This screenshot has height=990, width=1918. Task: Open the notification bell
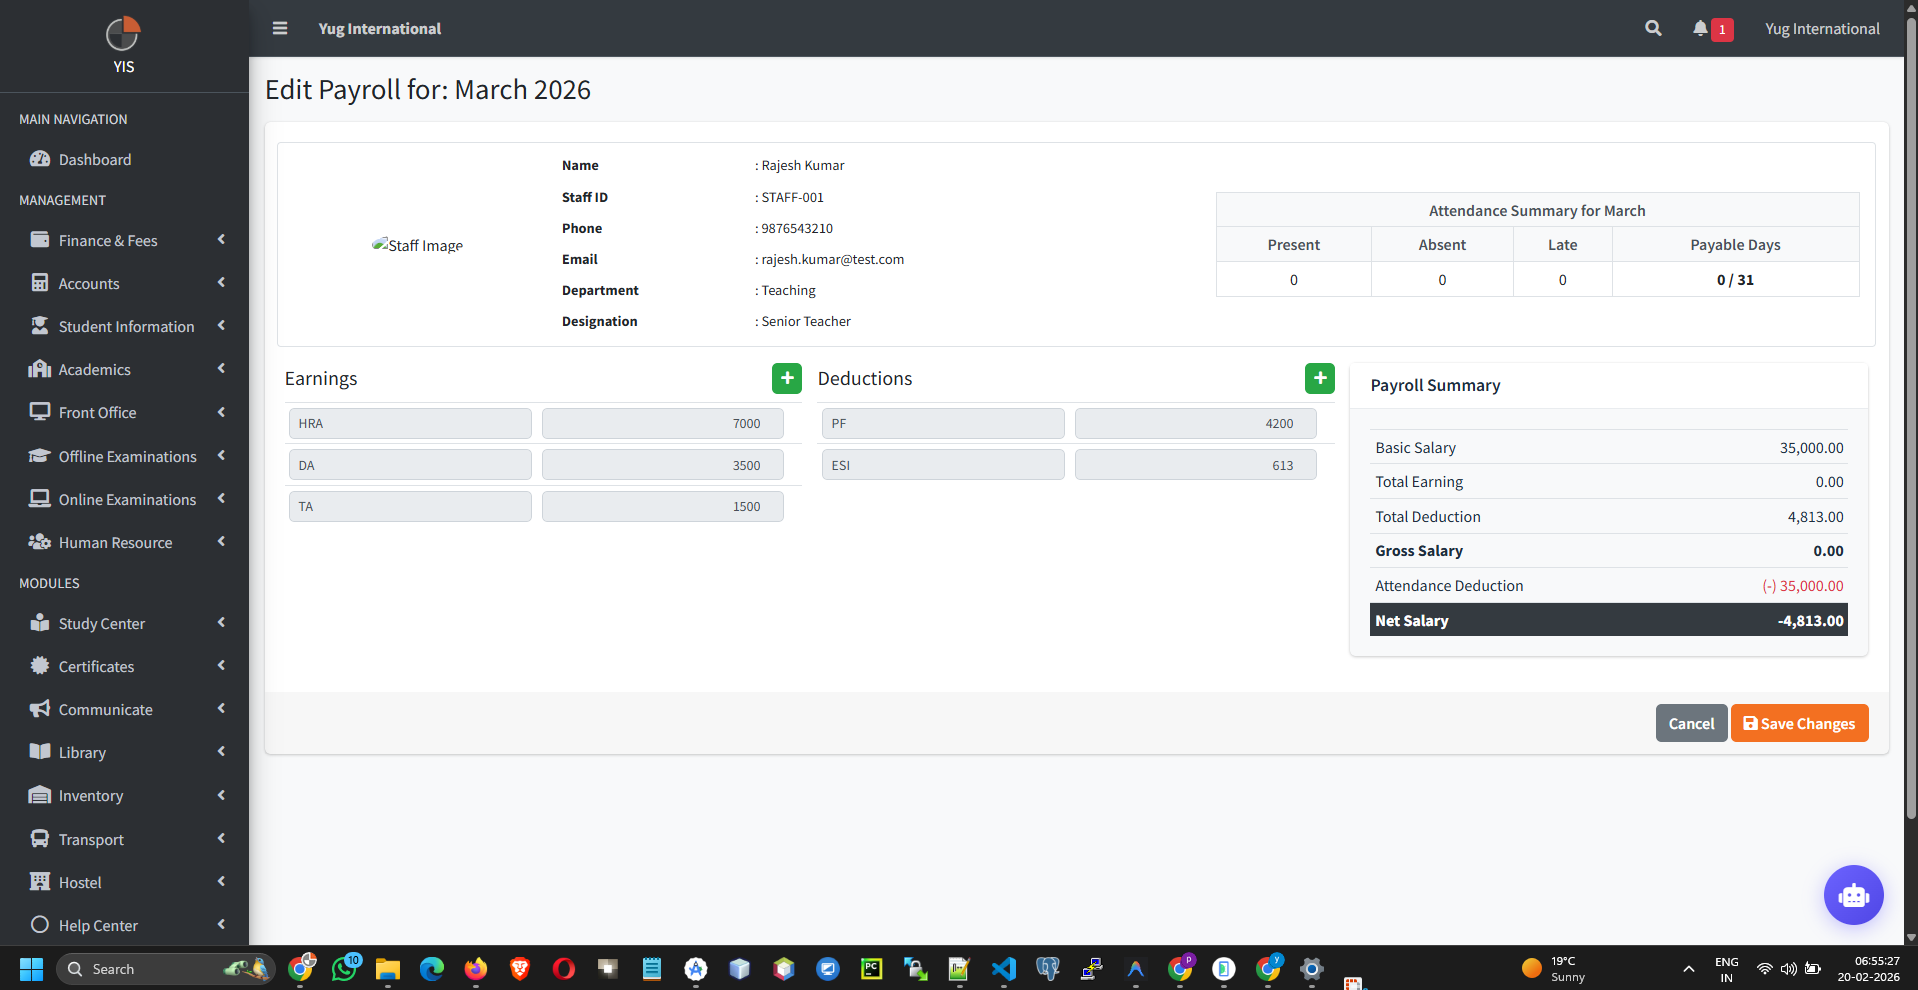click(1700, 28)
